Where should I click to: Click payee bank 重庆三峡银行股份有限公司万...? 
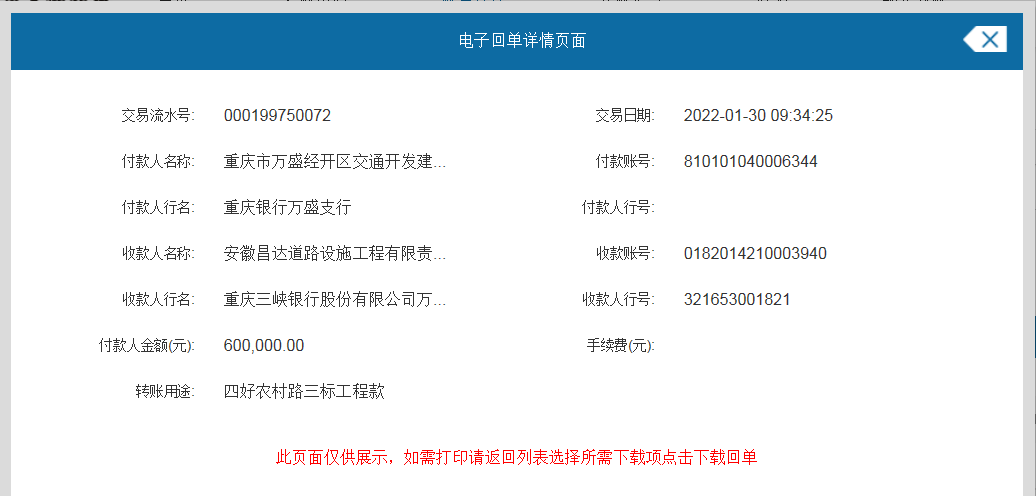(x=335, y=300)
